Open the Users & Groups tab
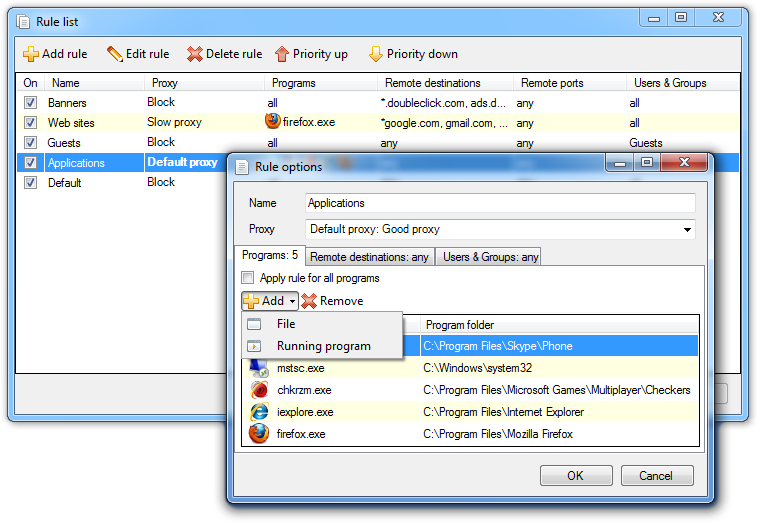This screenshot has height=523, width=759. [x=490, y=257]
